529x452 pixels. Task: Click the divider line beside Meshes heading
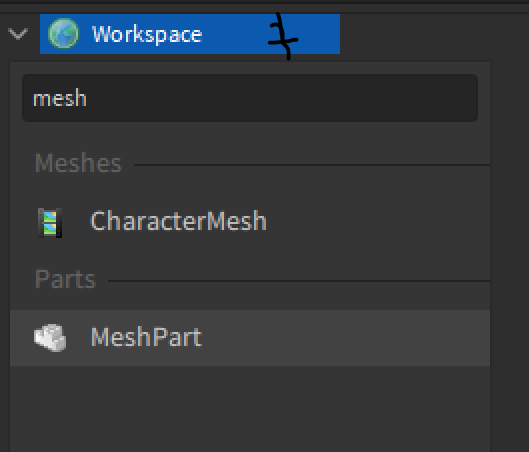coord(312,165)
